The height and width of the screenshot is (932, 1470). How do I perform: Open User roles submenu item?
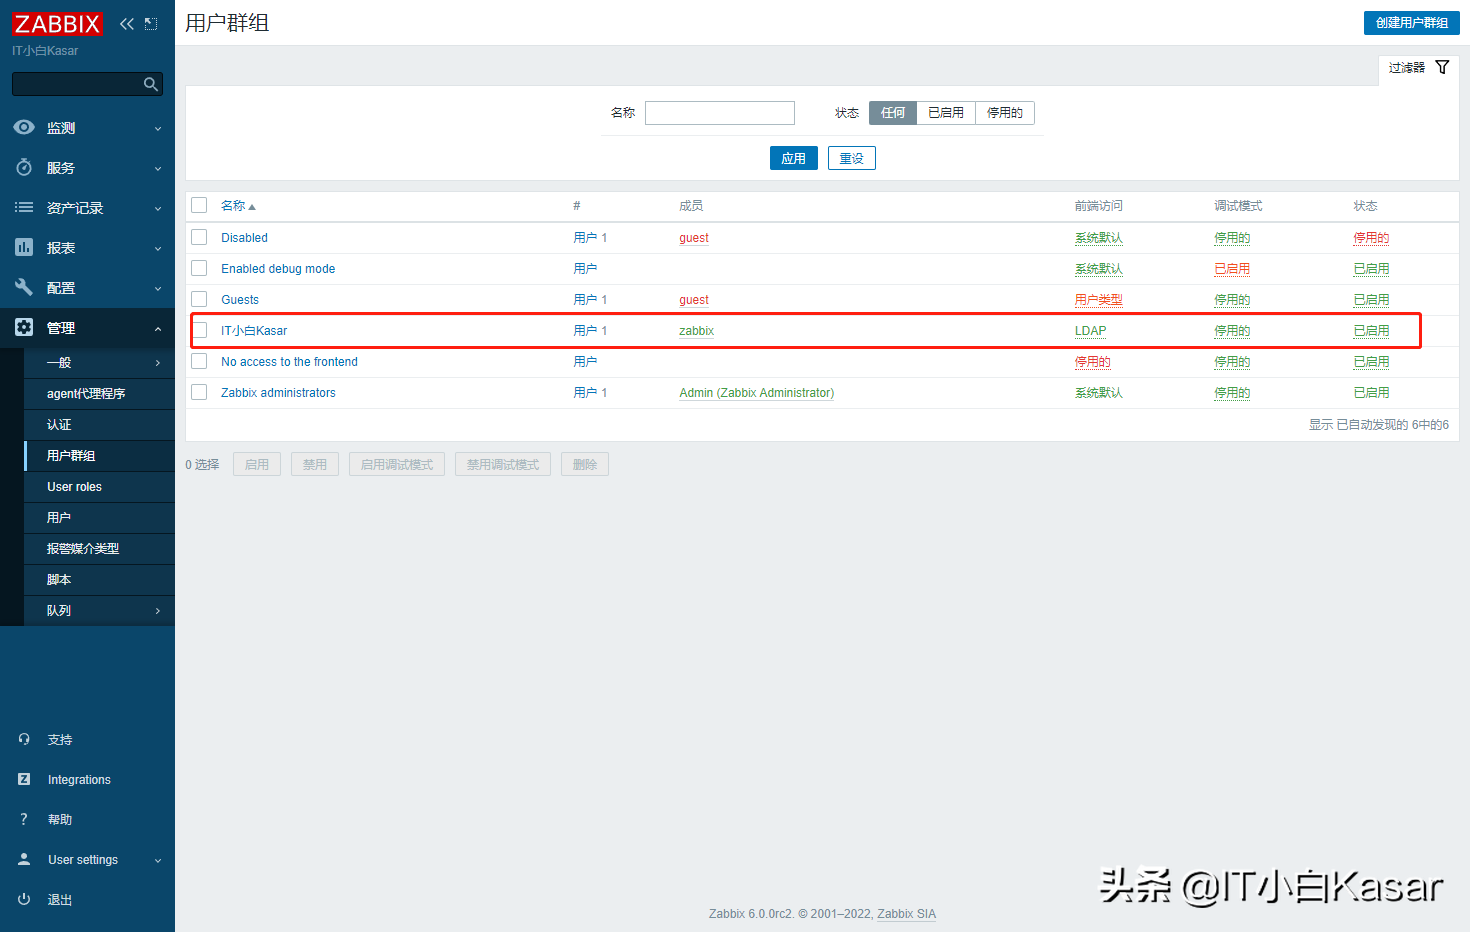pos(75,487)
